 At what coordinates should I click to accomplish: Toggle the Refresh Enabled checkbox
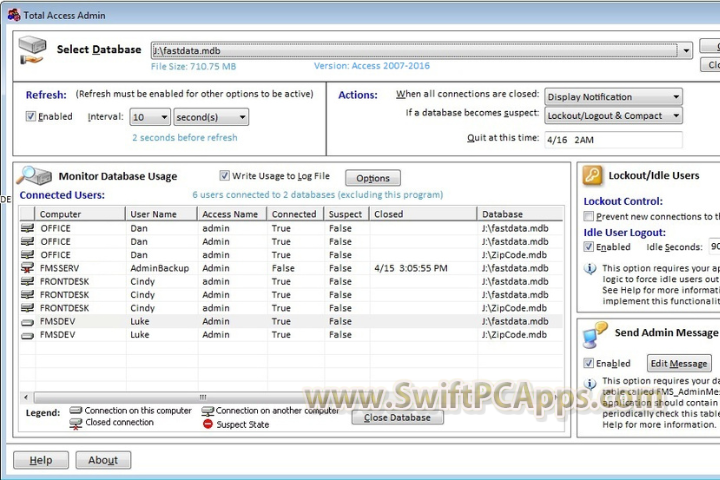click(x=30, y=116)
